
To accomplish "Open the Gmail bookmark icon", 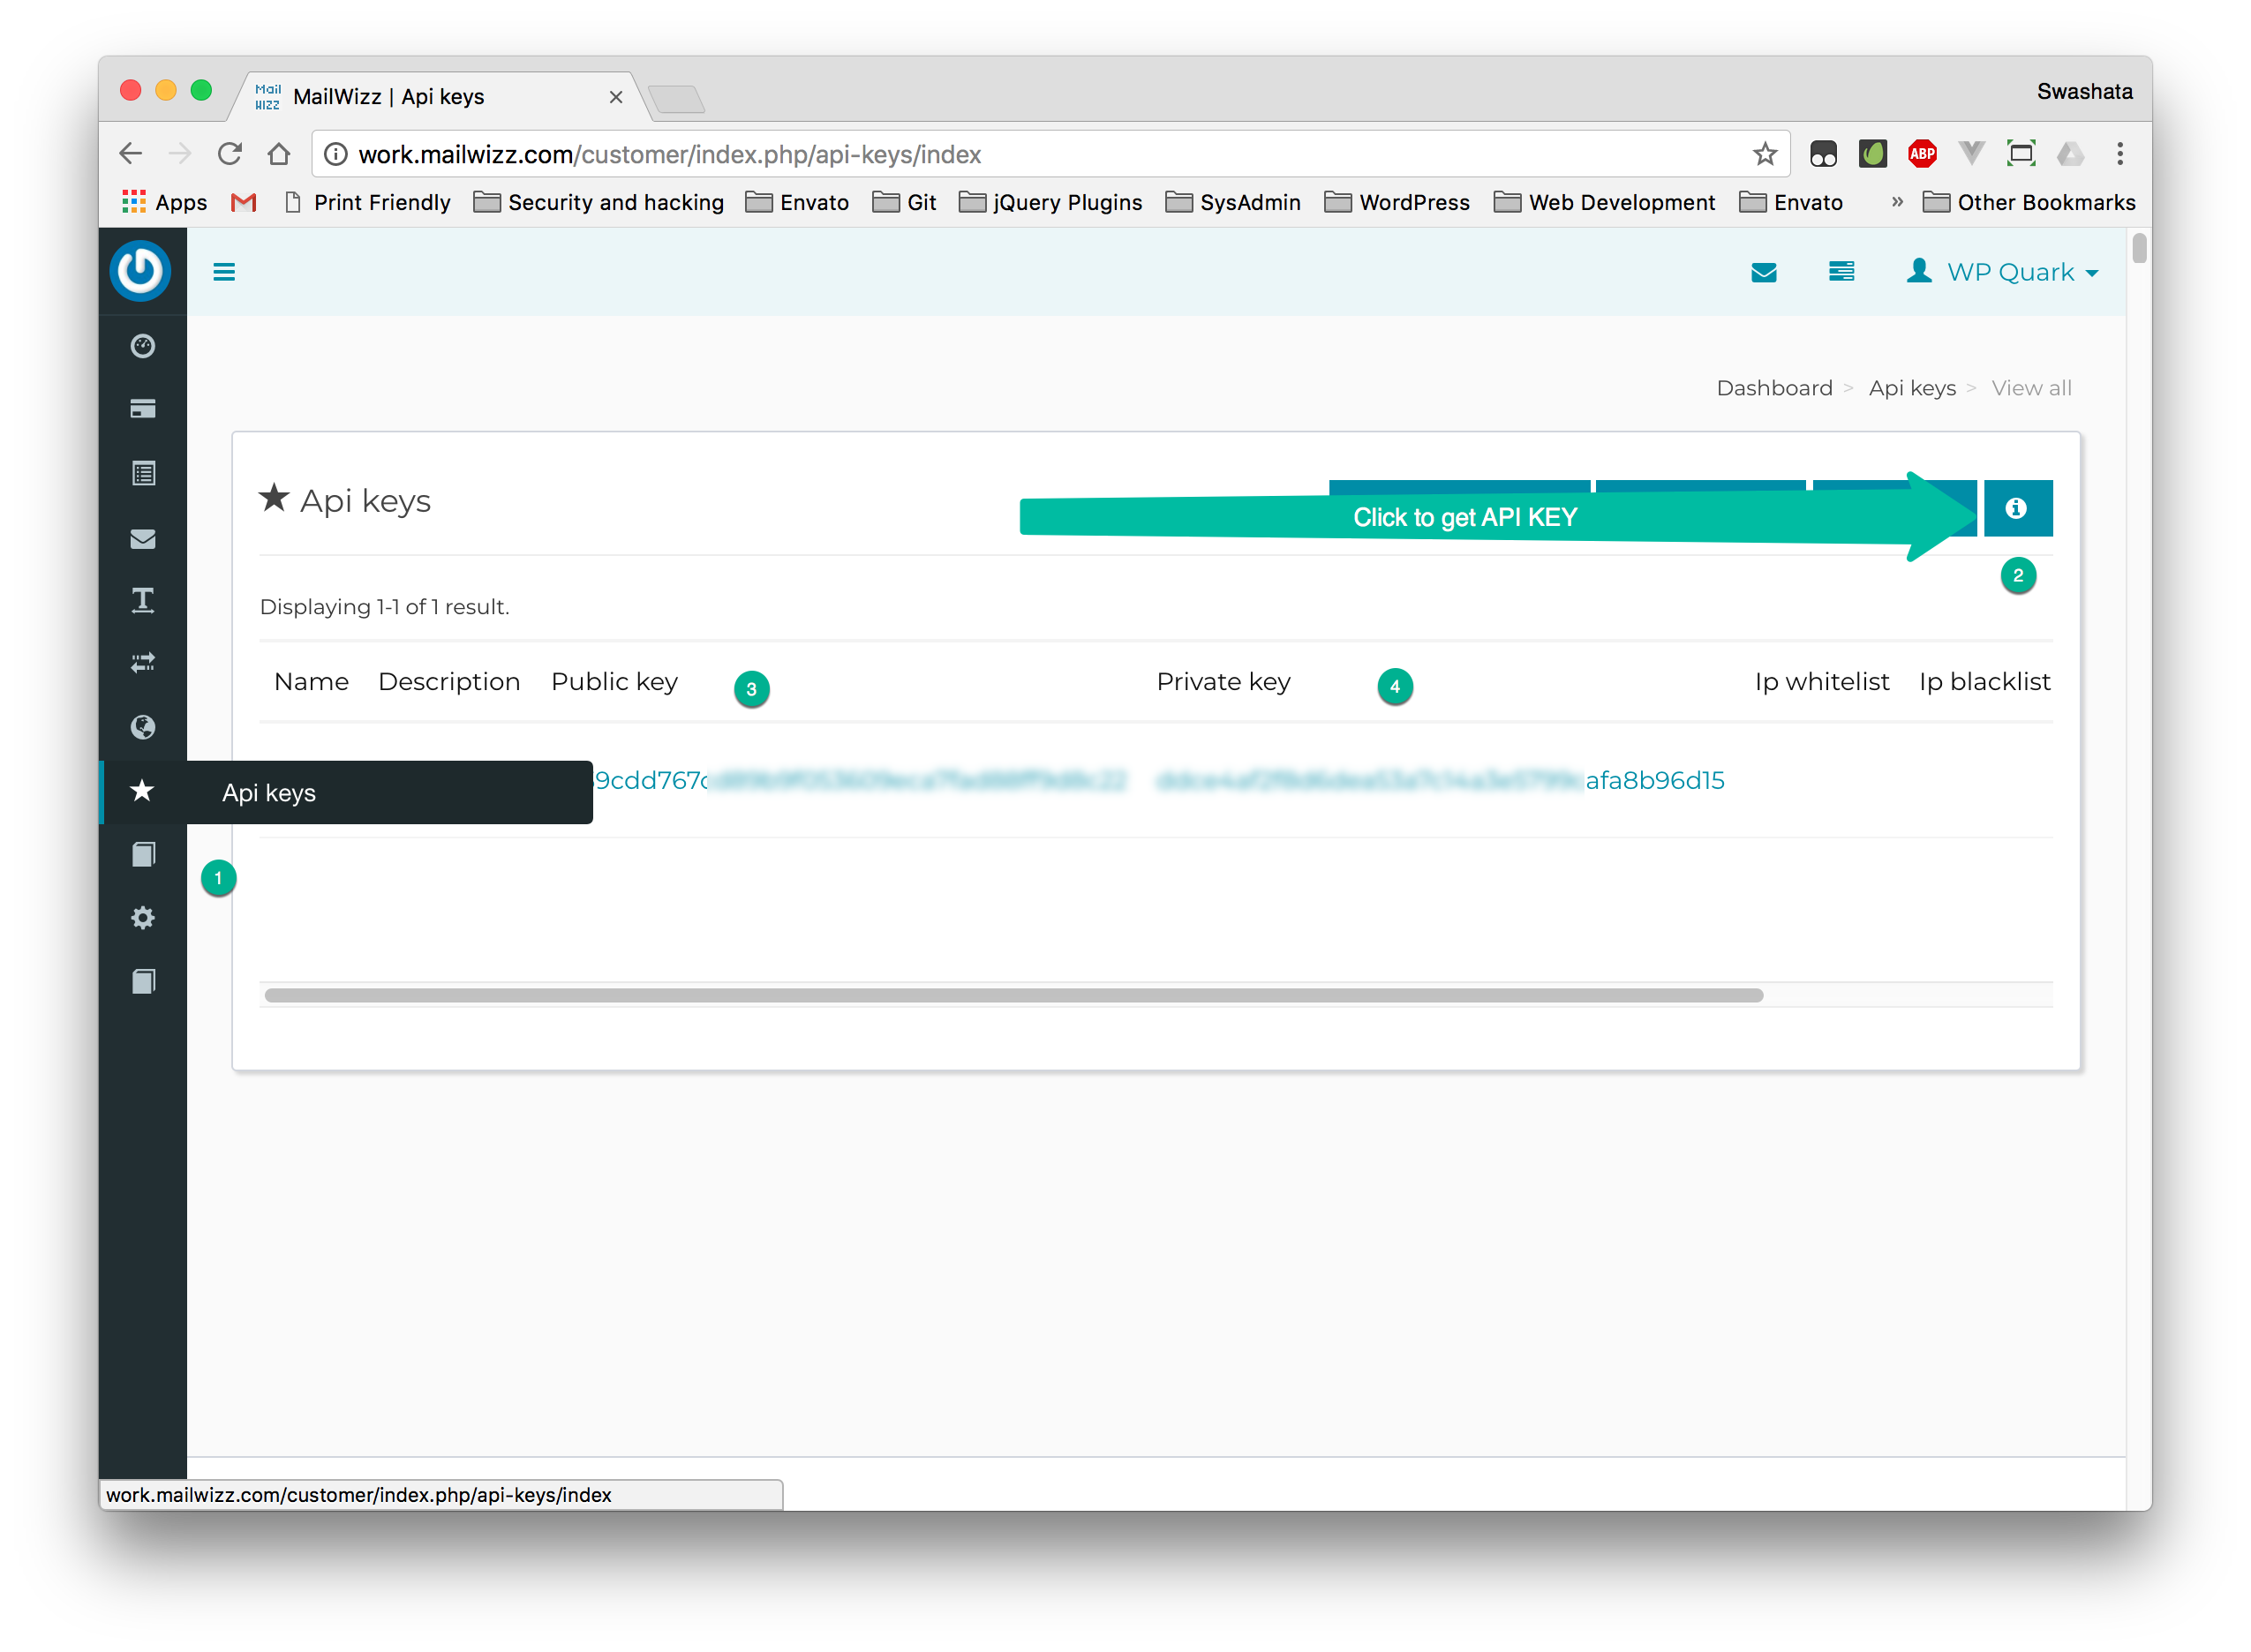I will tap(244, 202).
